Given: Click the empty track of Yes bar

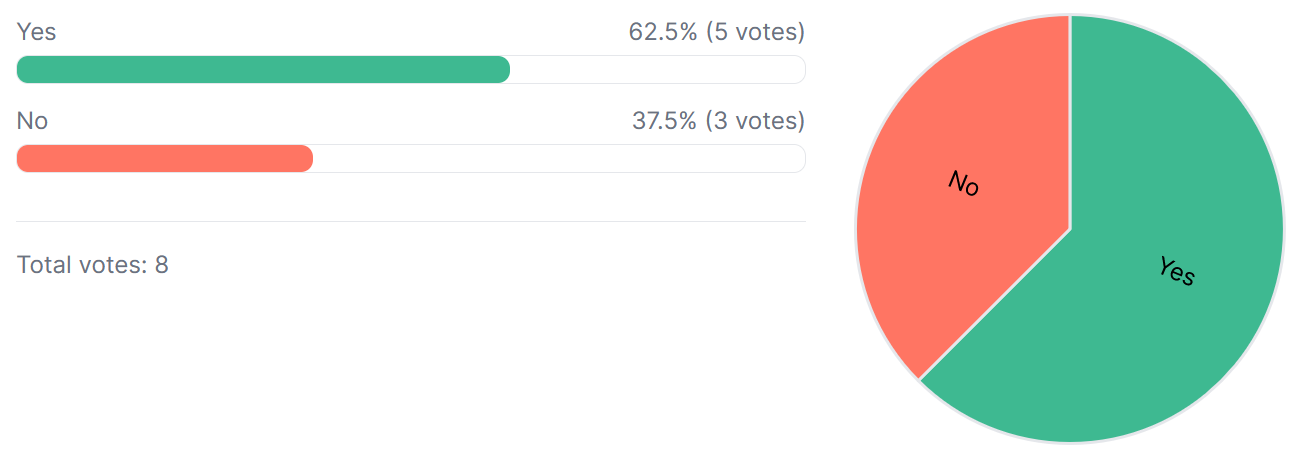Looking at the screenshot, I should 658,69.
